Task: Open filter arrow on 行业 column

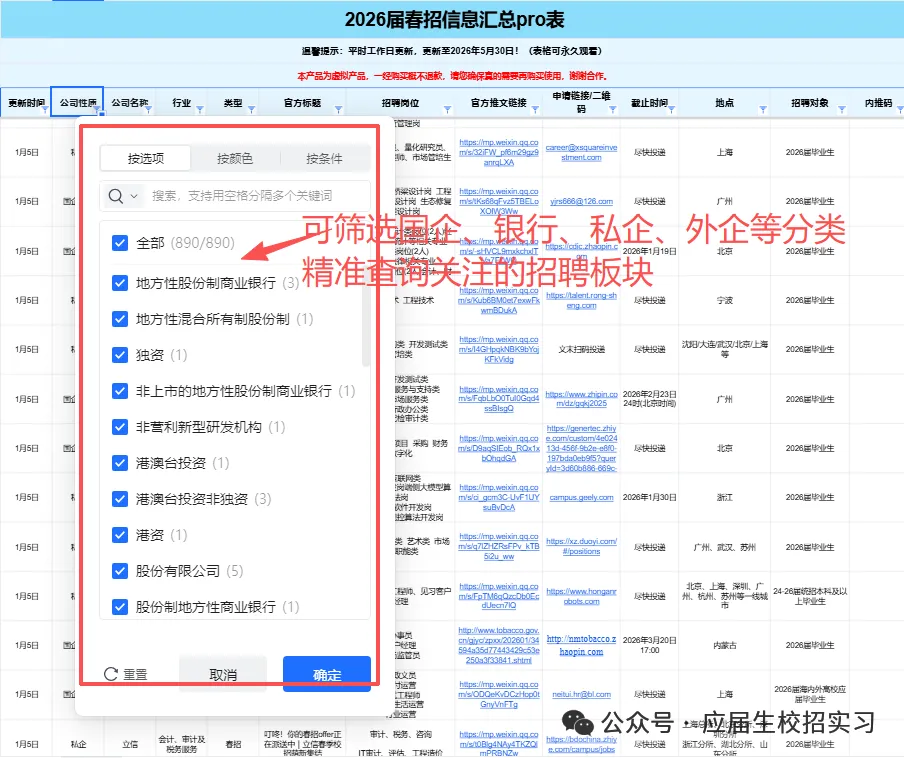Action: click(x=199, y=109)
